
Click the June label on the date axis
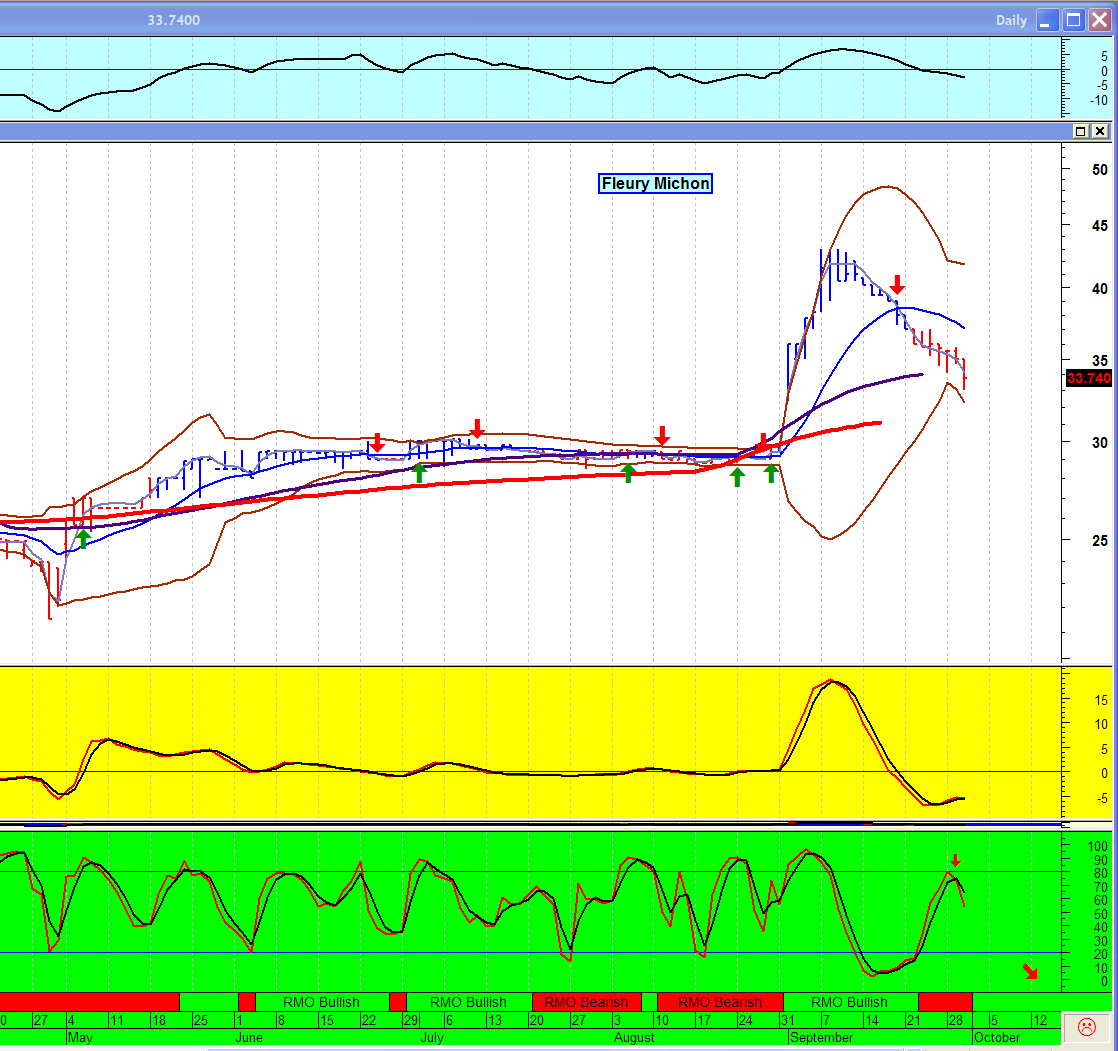(249, 1037)
